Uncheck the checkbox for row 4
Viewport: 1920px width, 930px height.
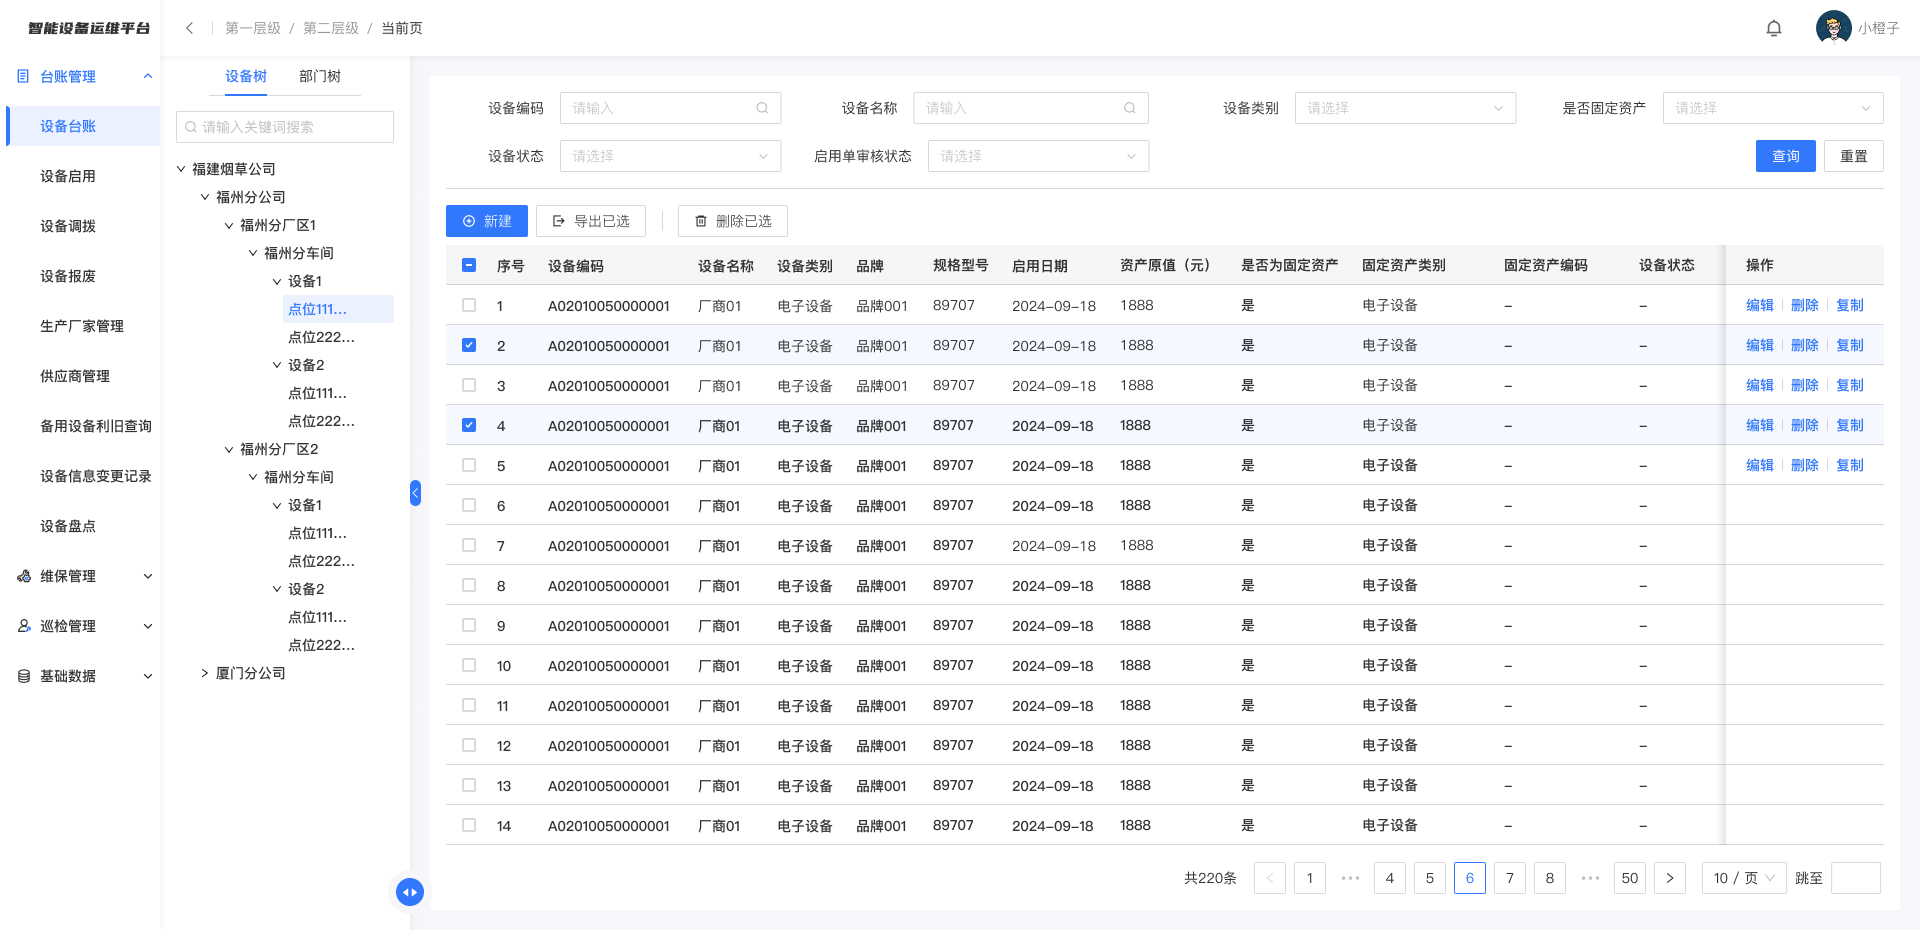point(469,425)
